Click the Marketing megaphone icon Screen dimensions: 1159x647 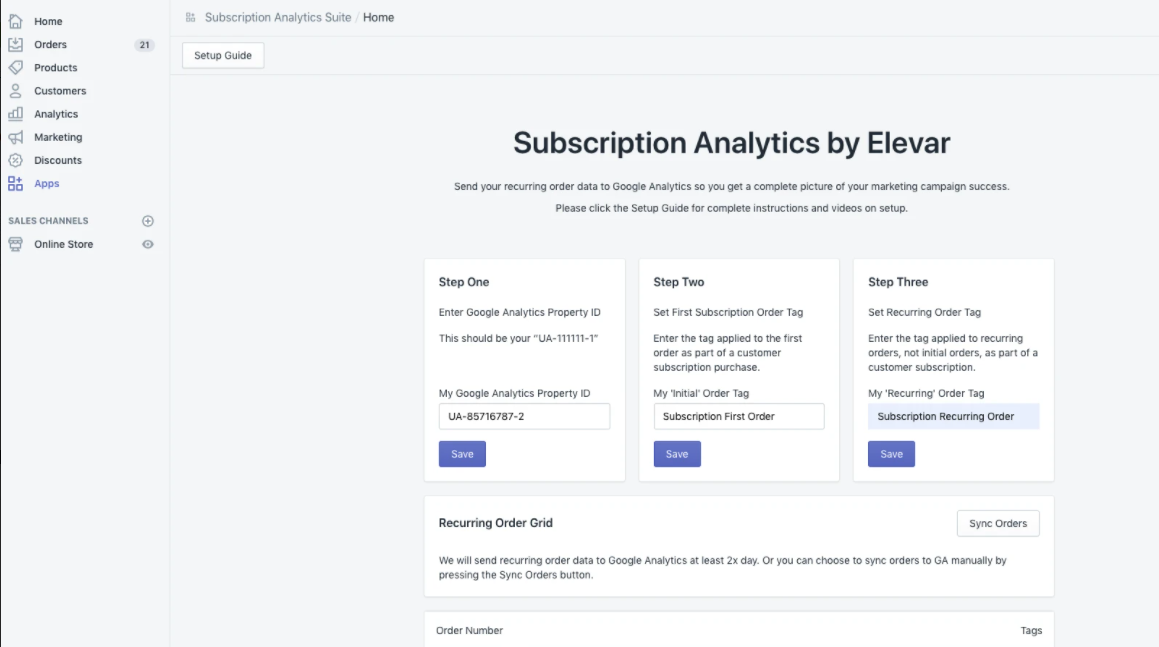[15, 137]
